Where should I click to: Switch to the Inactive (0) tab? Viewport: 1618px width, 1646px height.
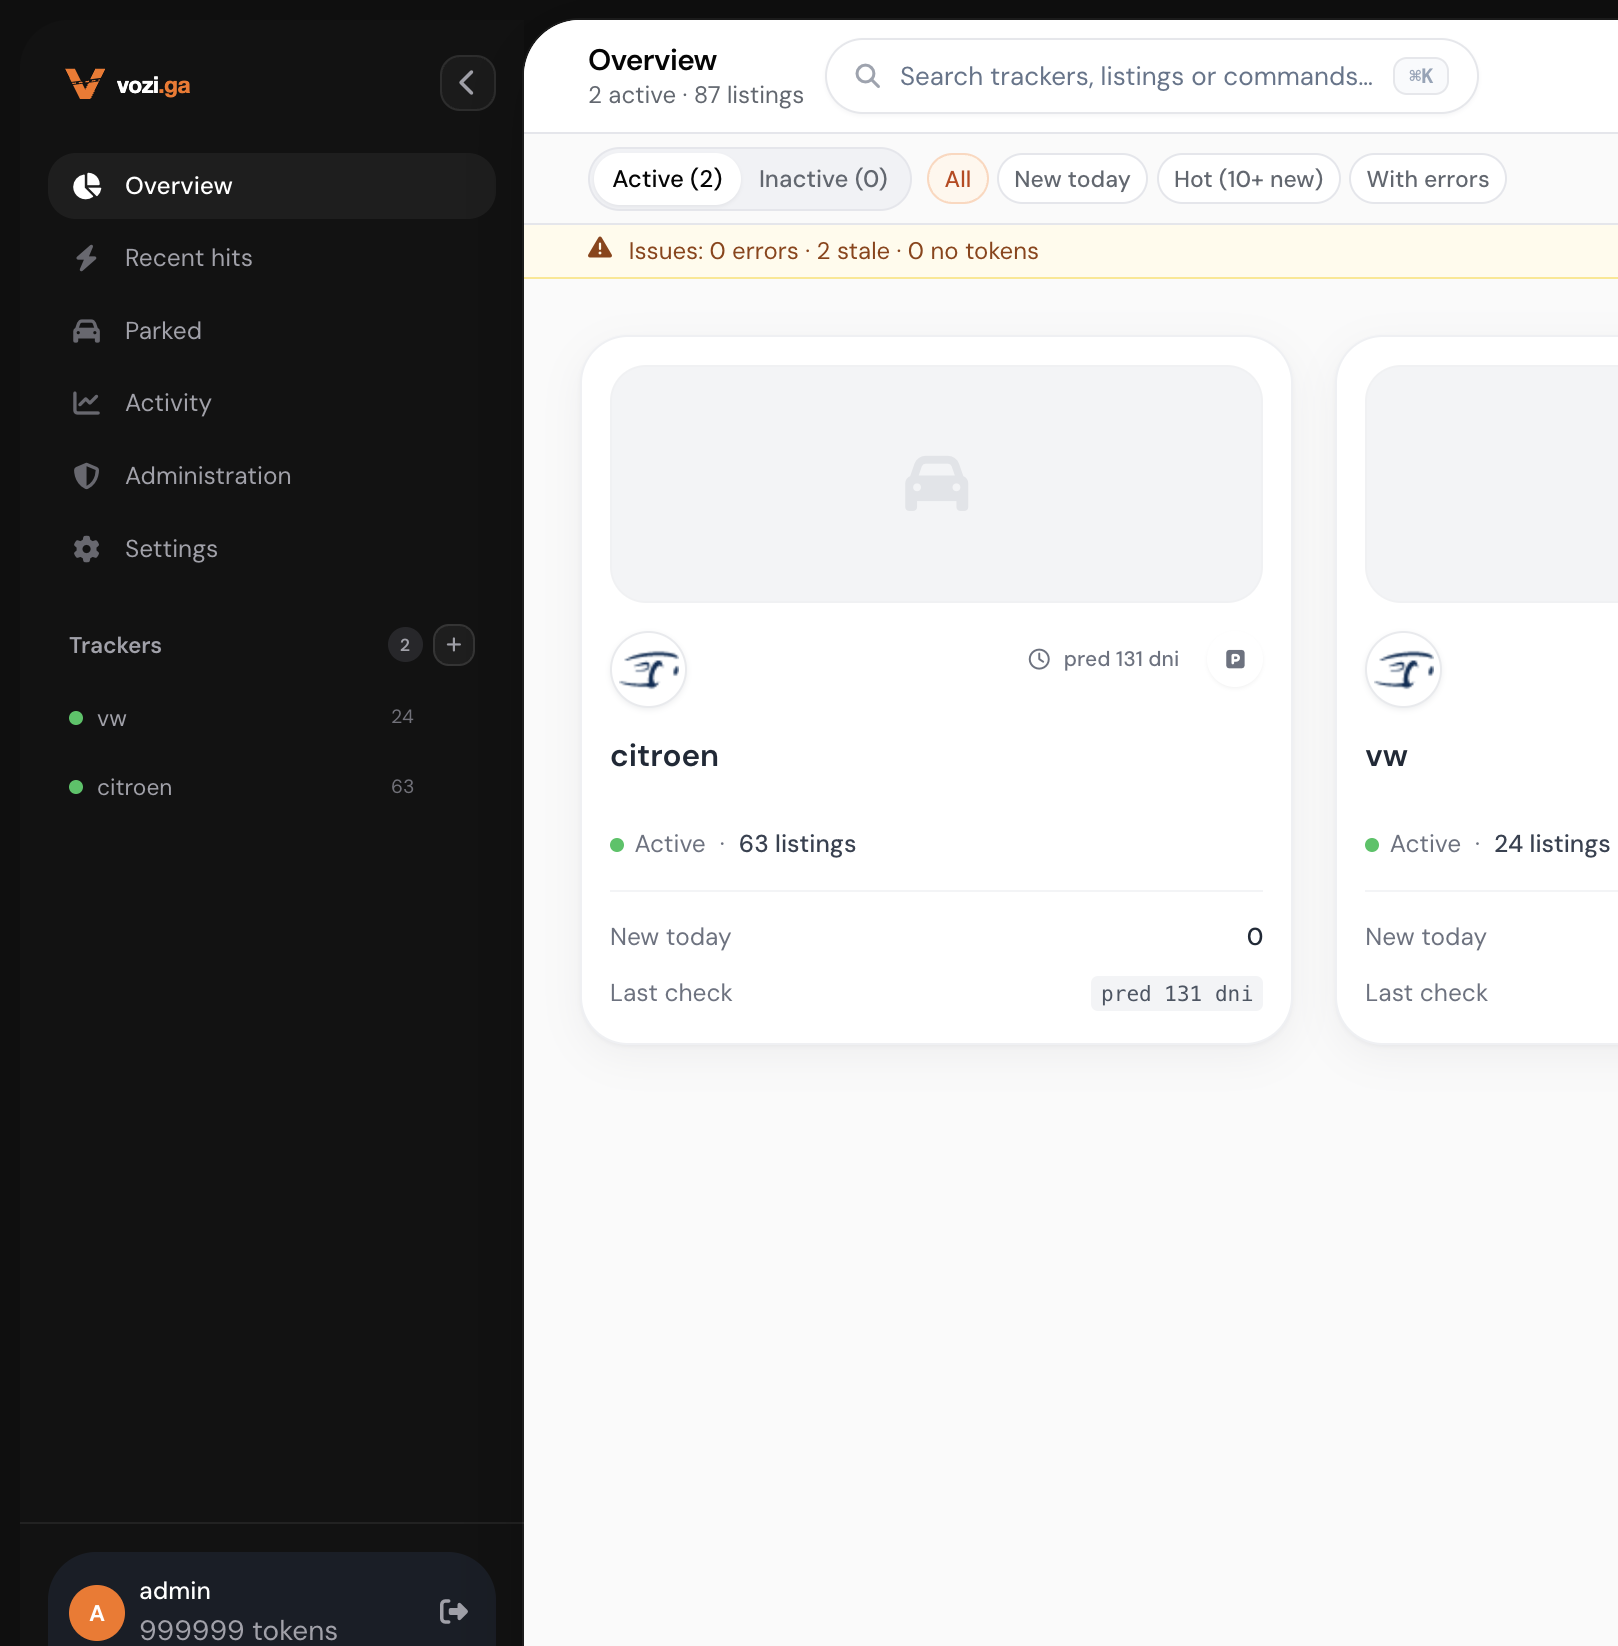point(823,179)
